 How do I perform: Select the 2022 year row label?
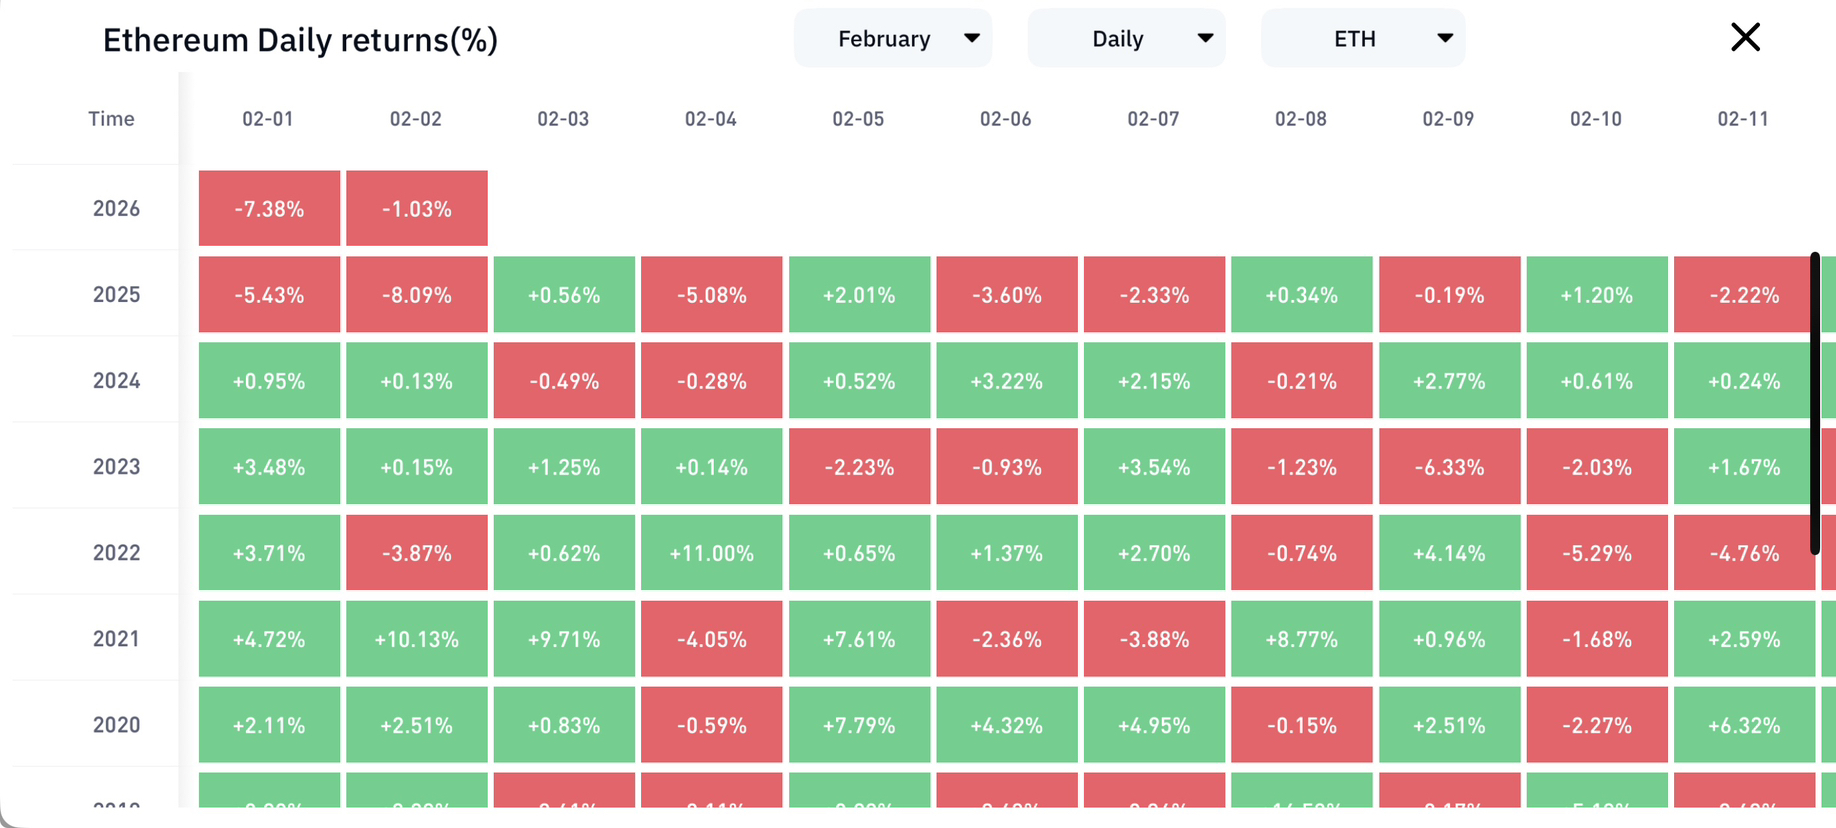pyautogui.click(x=116, y=553)
